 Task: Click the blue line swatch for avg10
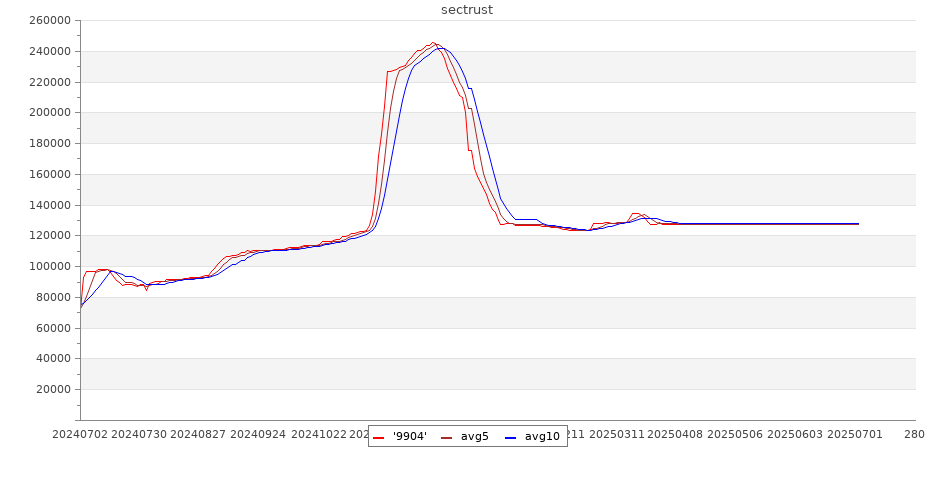click(510, 437)
